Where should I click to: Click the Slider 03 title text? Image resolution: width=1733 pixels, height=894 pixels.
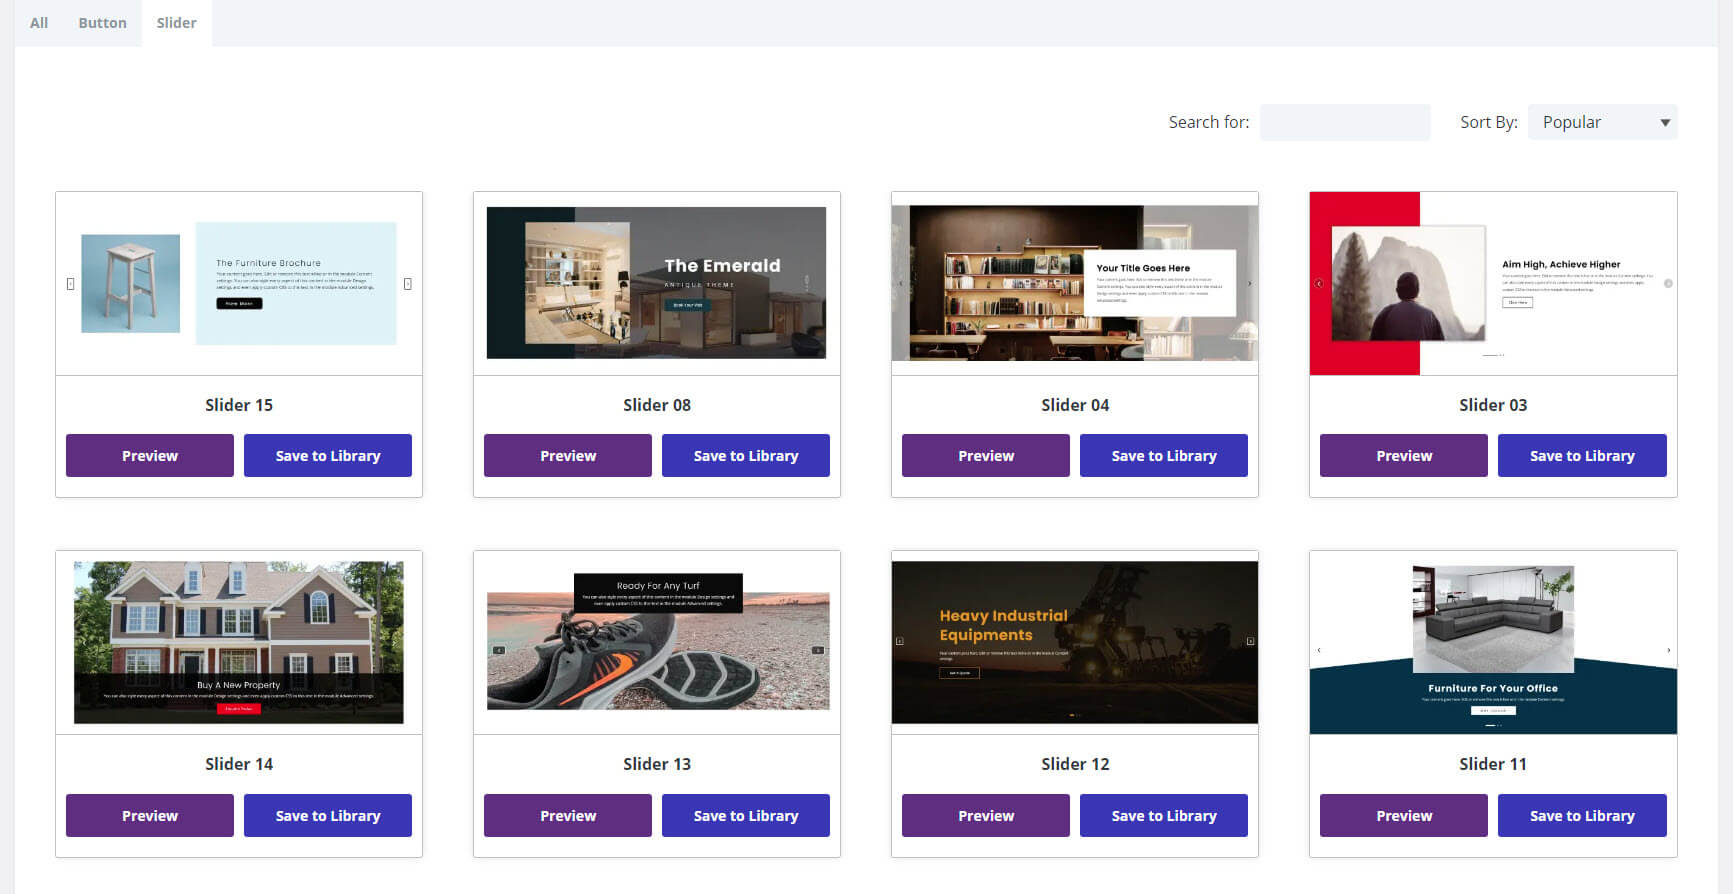point(1493,405)
